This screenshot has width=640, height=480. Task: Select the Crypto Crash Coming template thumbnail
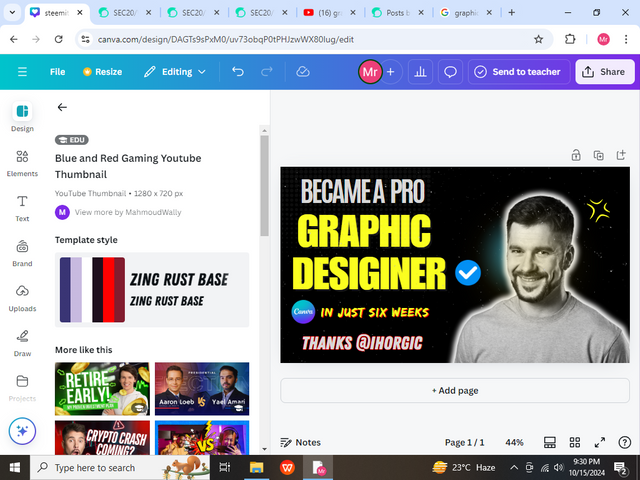102,438
